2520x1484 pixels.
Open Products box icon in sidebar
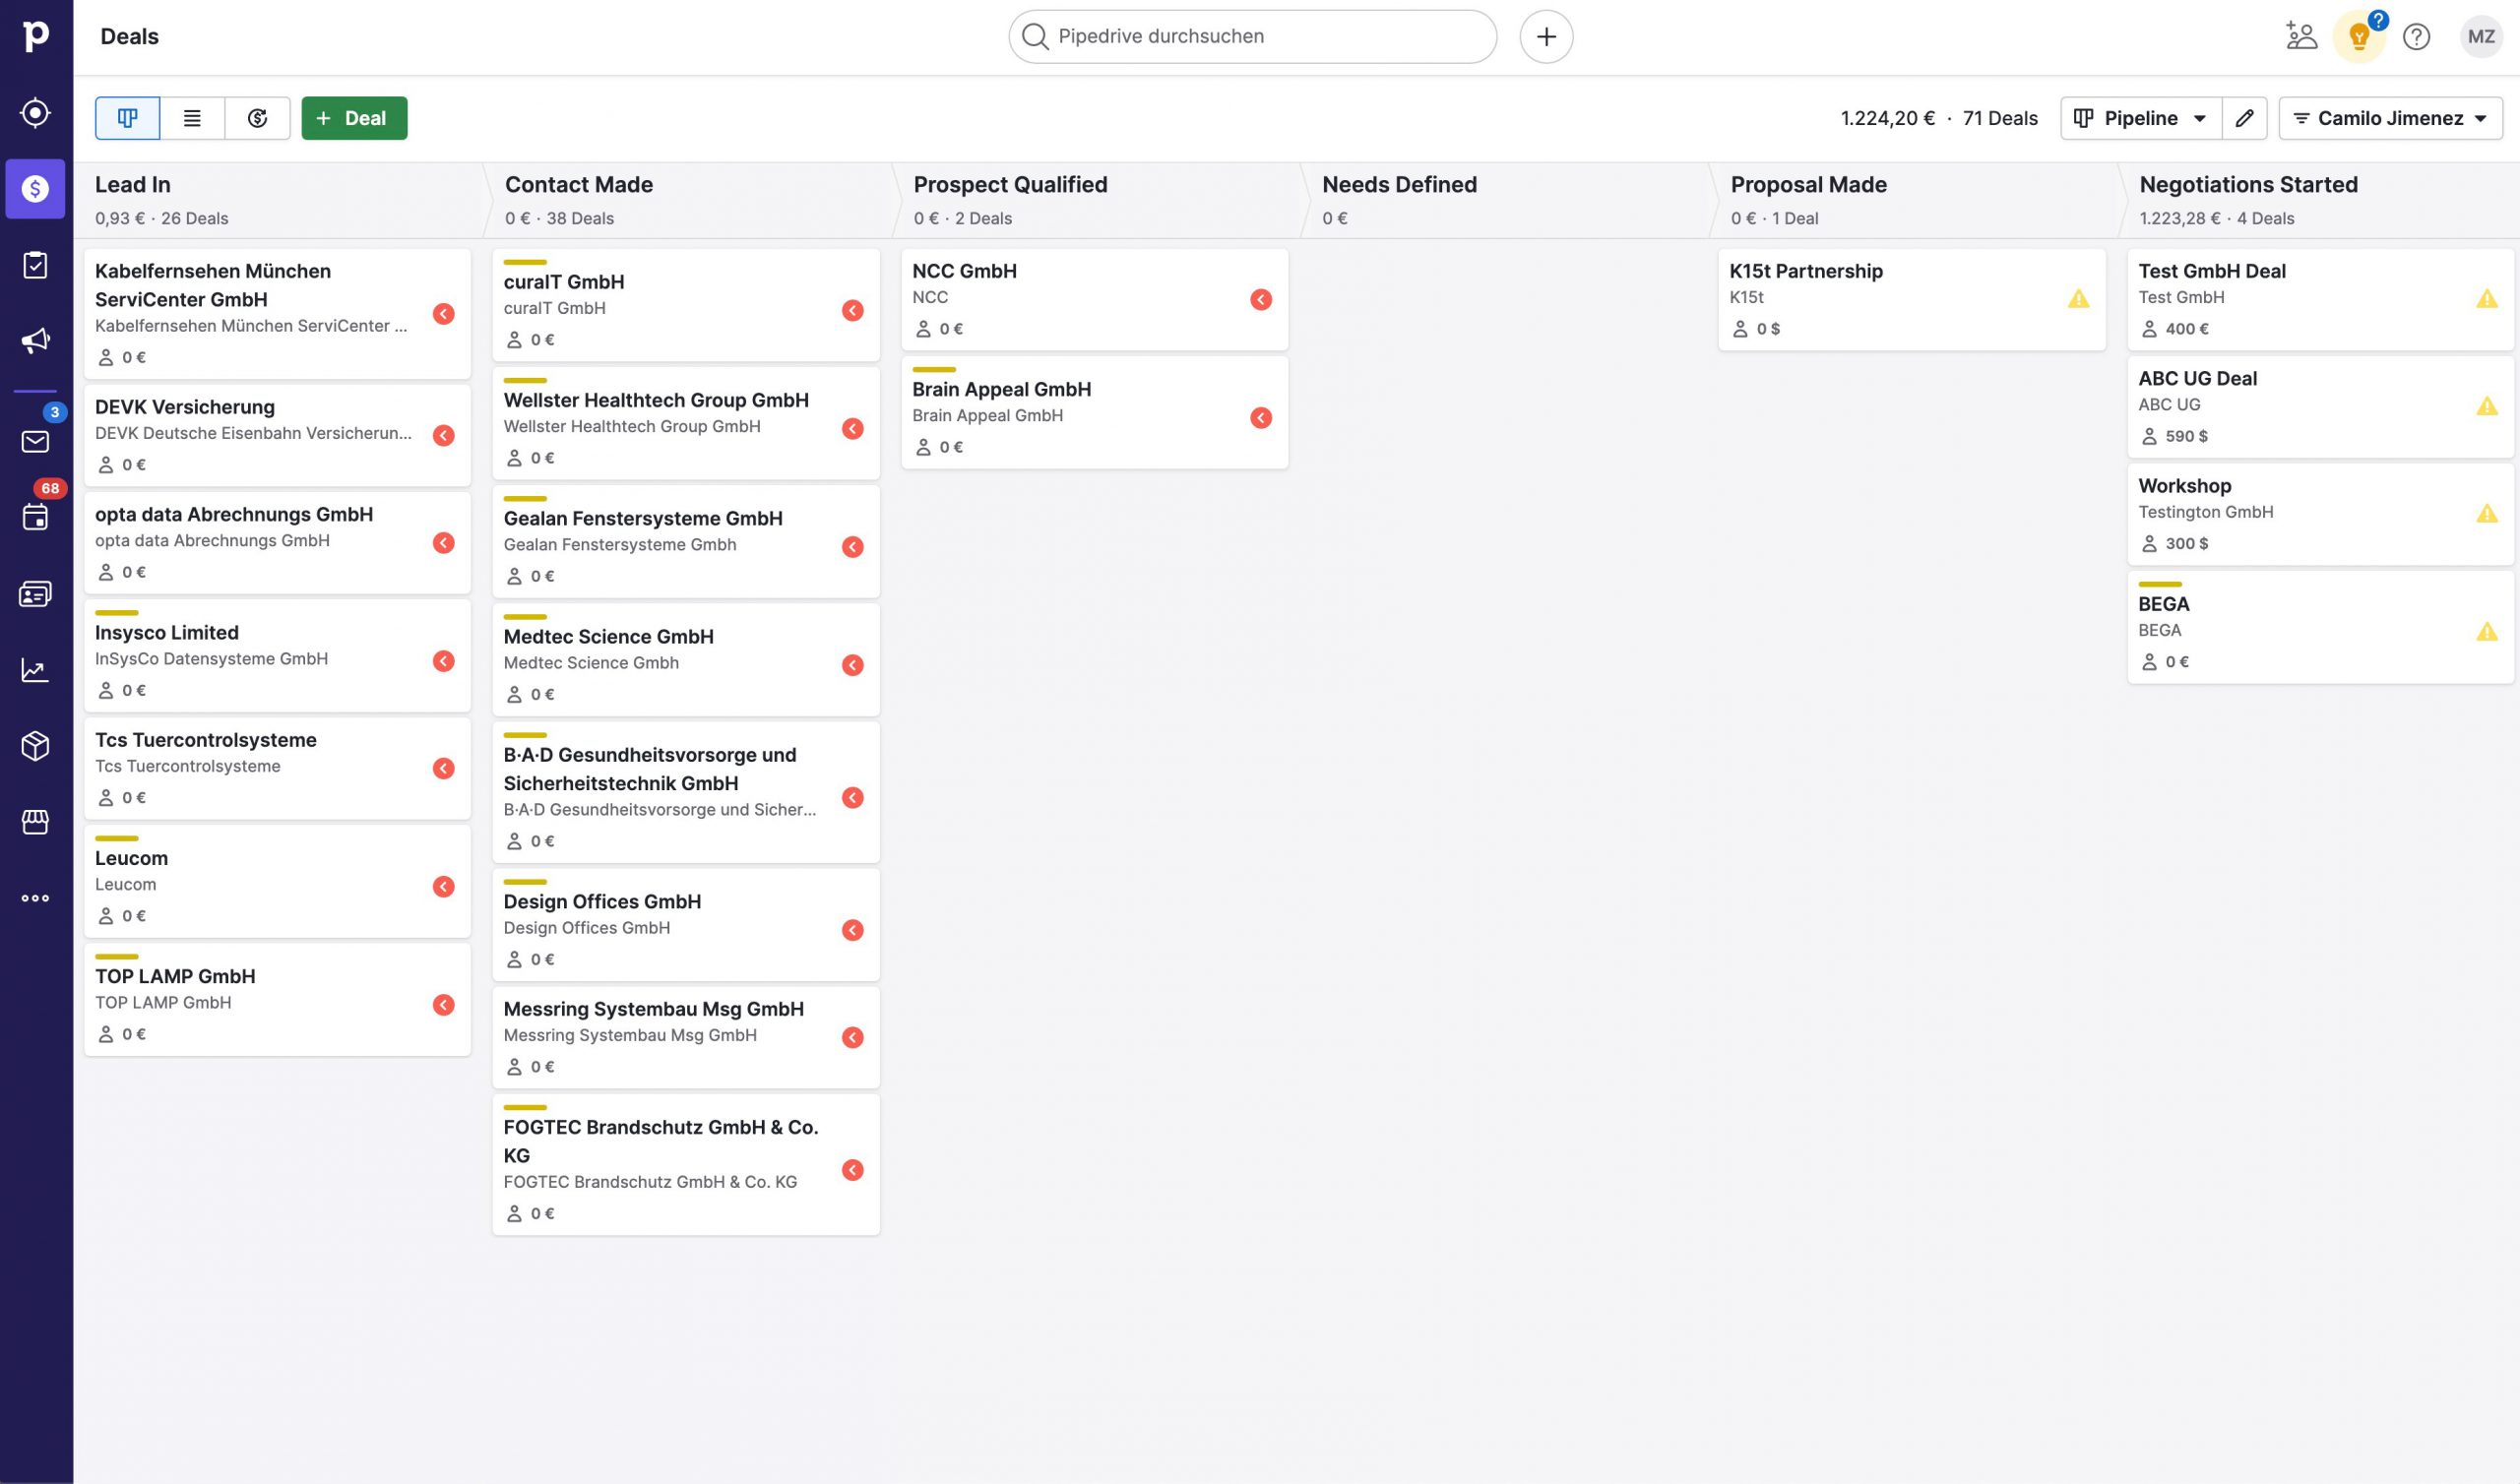tap(36, 746)
